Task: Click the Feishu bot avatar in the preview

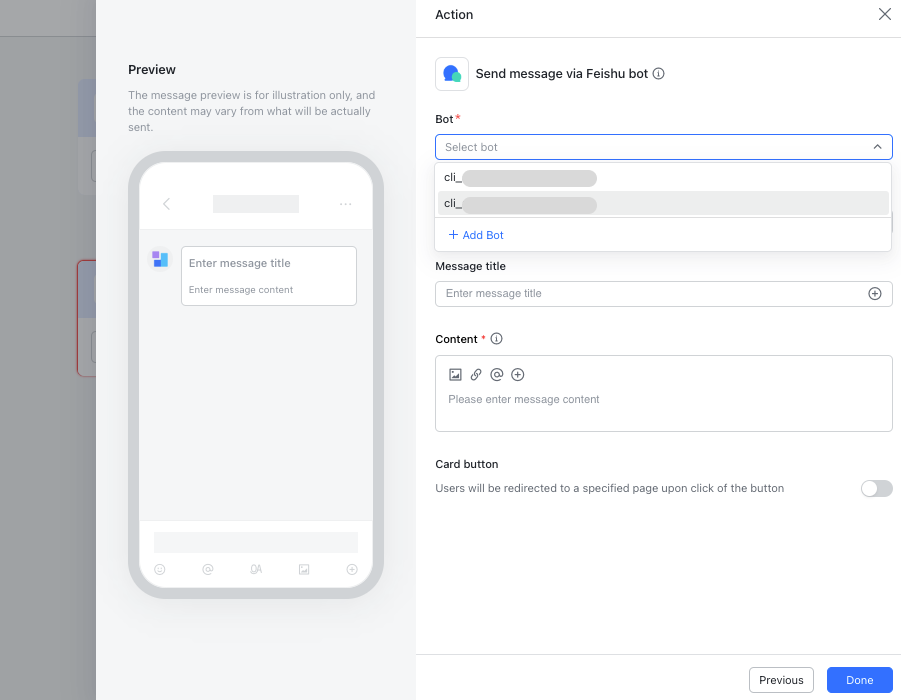Action: click(160, 259)
